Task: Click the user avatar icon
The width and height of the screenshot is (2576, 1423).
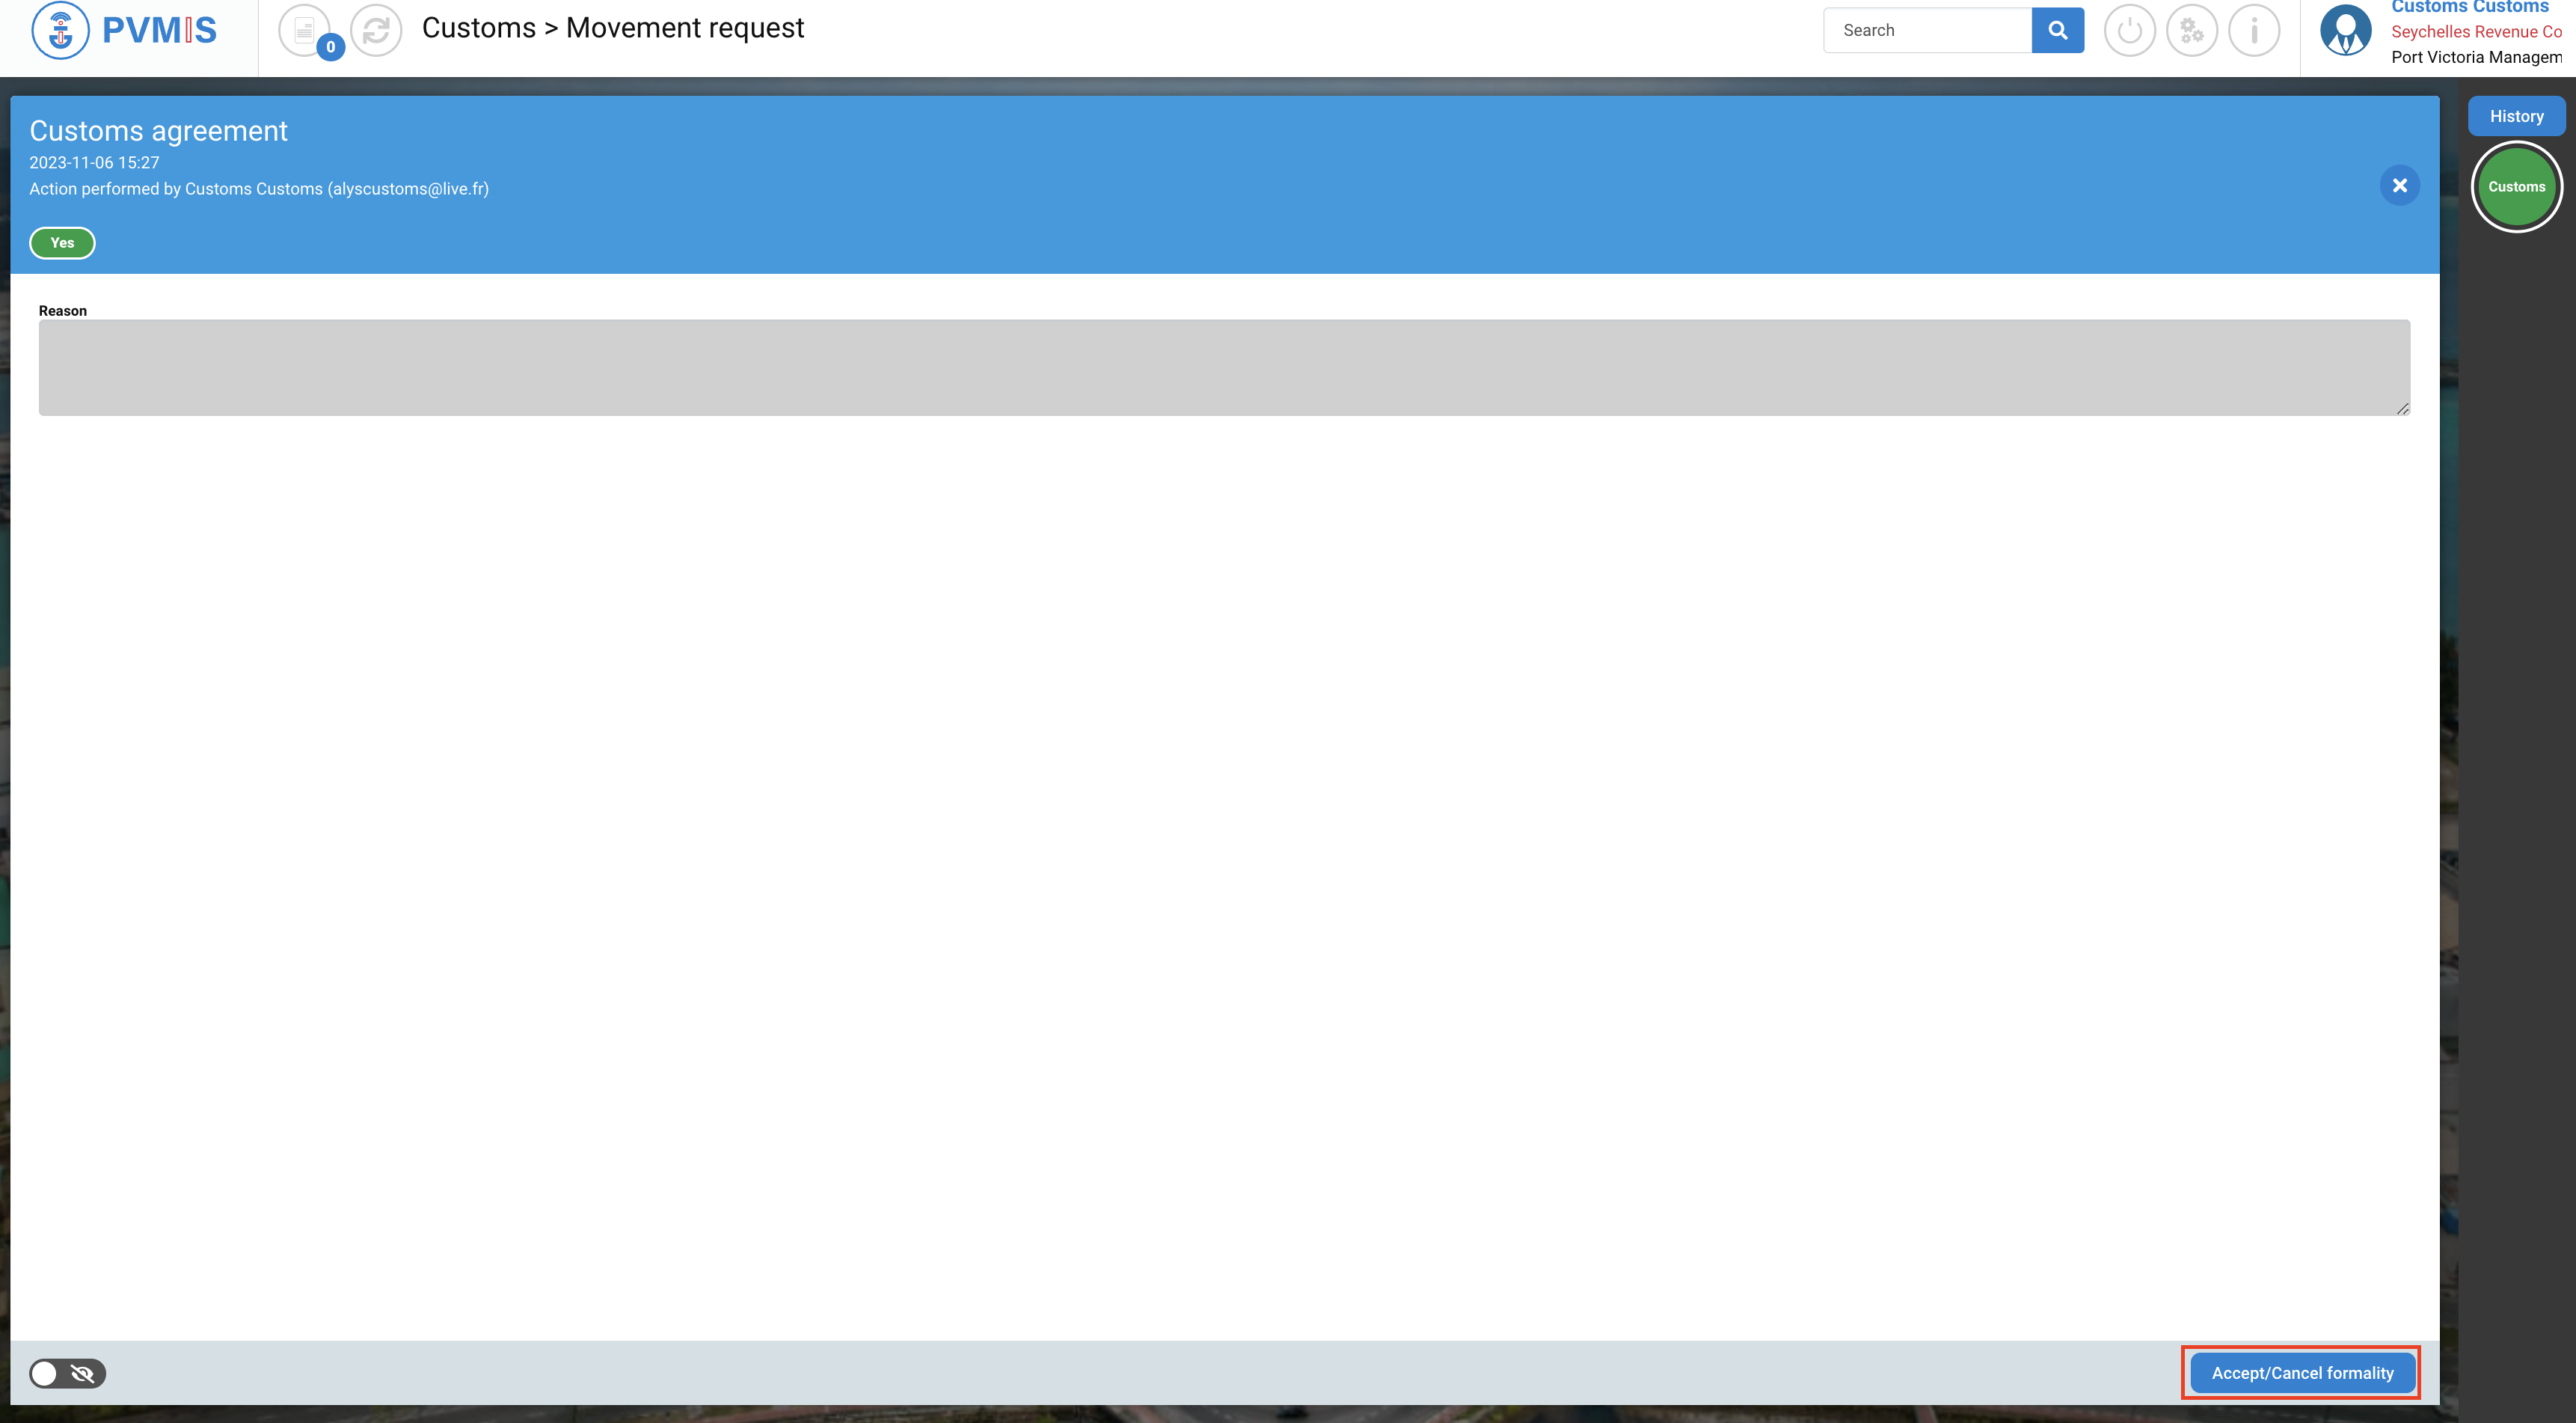Action: 2345,30
